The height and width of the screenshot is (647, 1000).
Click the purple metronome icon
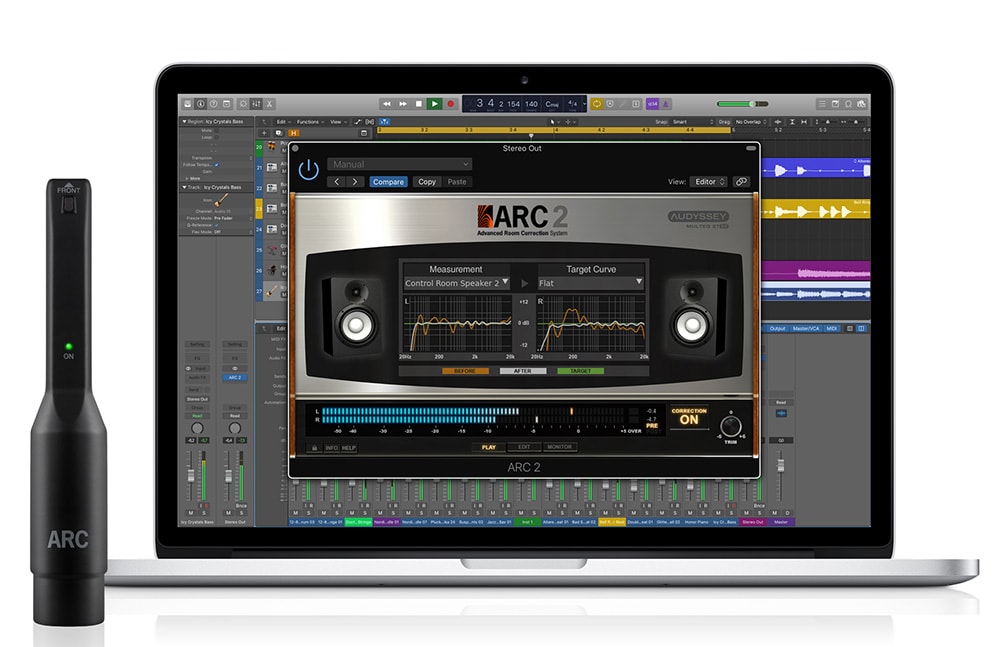(x=665, y=103)
